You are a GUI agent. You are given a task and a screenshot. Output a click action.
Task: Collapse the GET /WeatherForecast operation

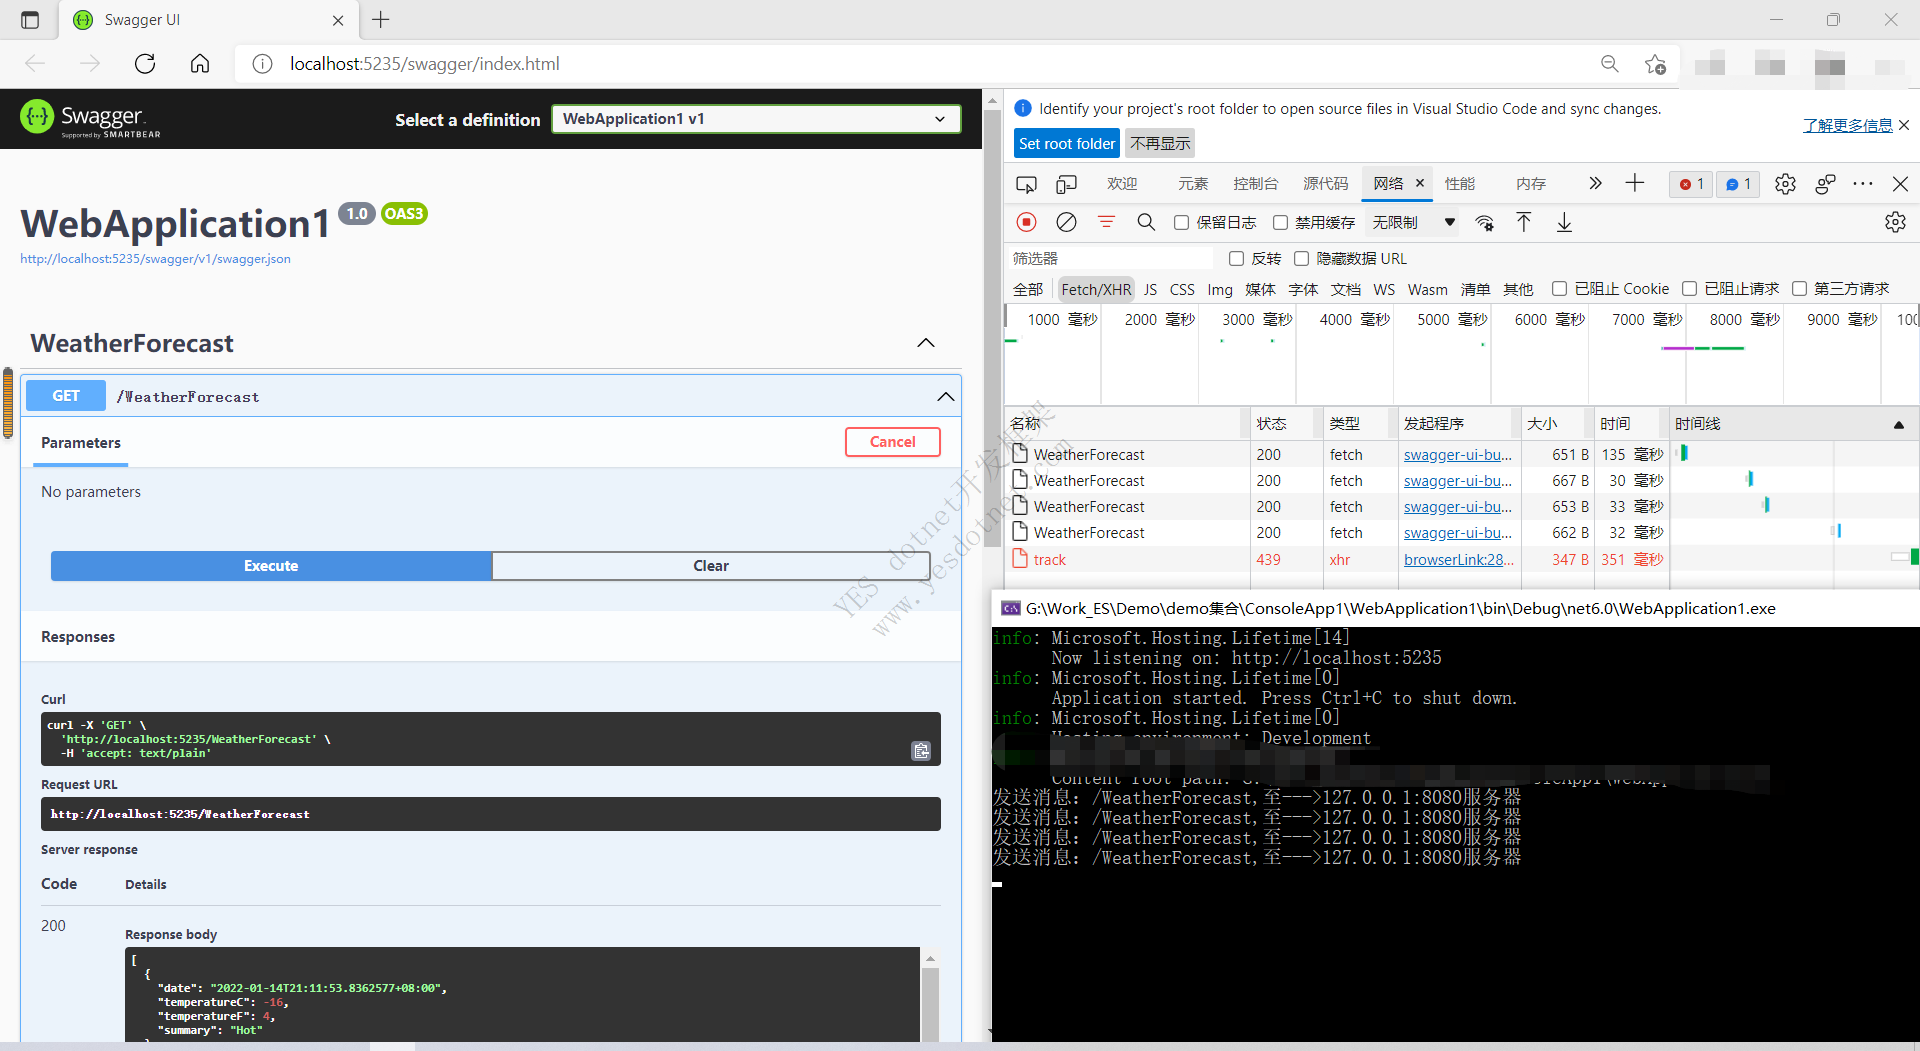945,397
